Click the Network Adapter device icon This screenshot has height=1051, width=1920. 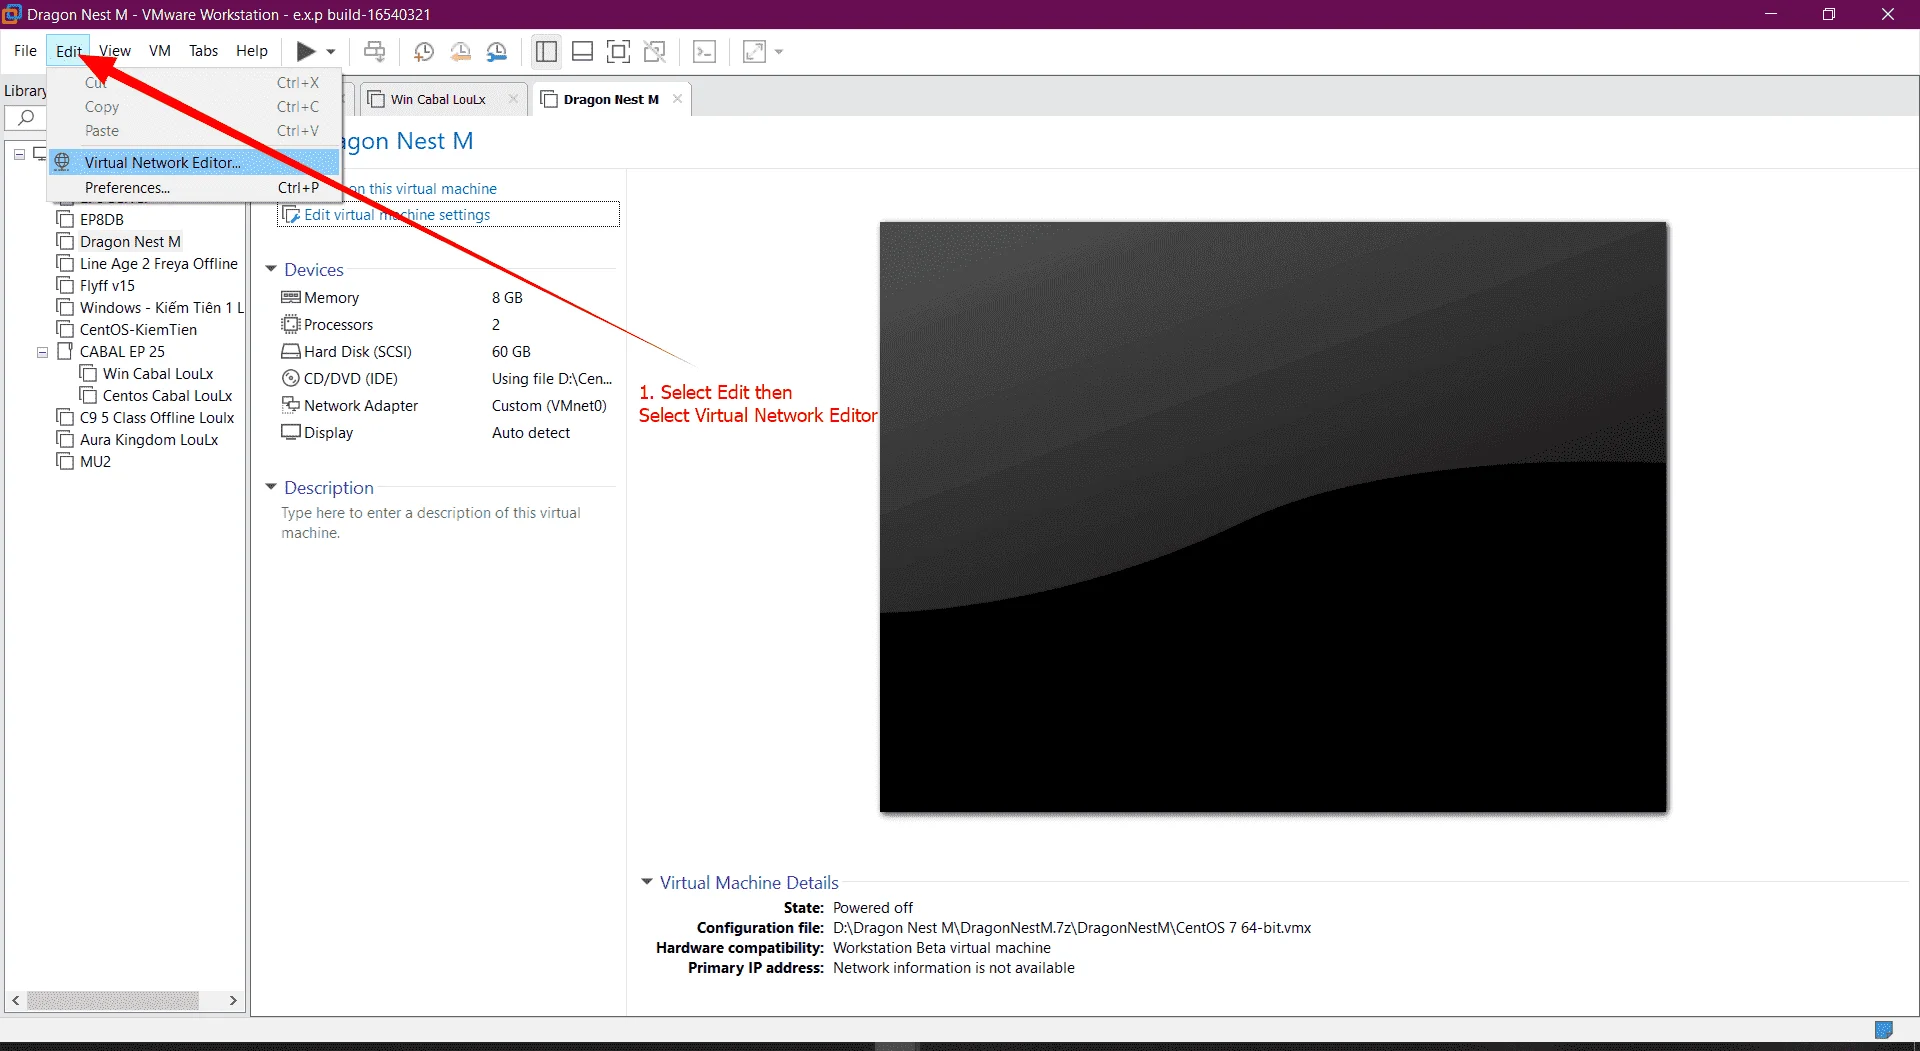(x=291, y=405)
